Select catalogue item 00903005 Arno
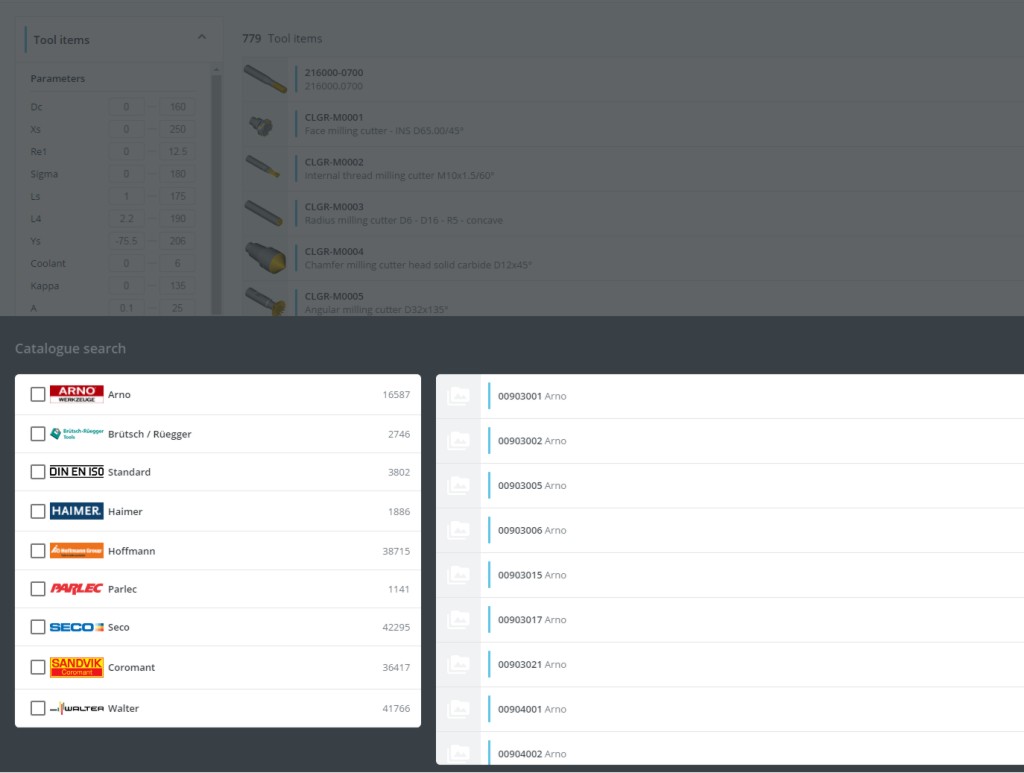The image size is (1024, 773). pyautogui.click(x=730, y=485)
